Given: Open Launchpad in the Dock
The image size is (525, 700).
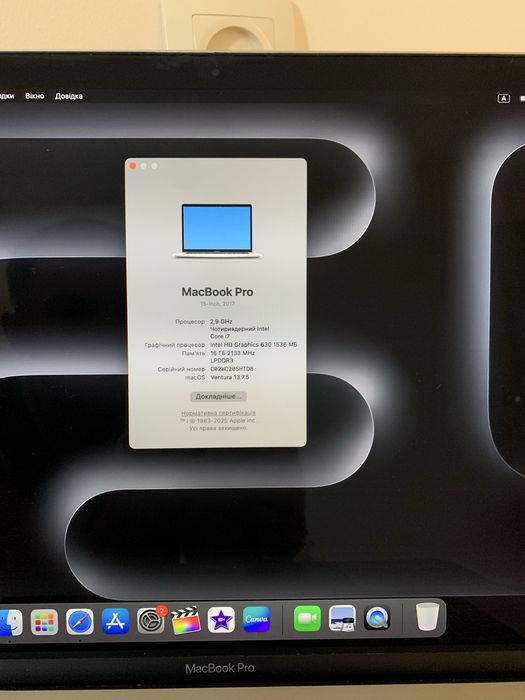Looking at the screenshot, I should coord(44,621).
